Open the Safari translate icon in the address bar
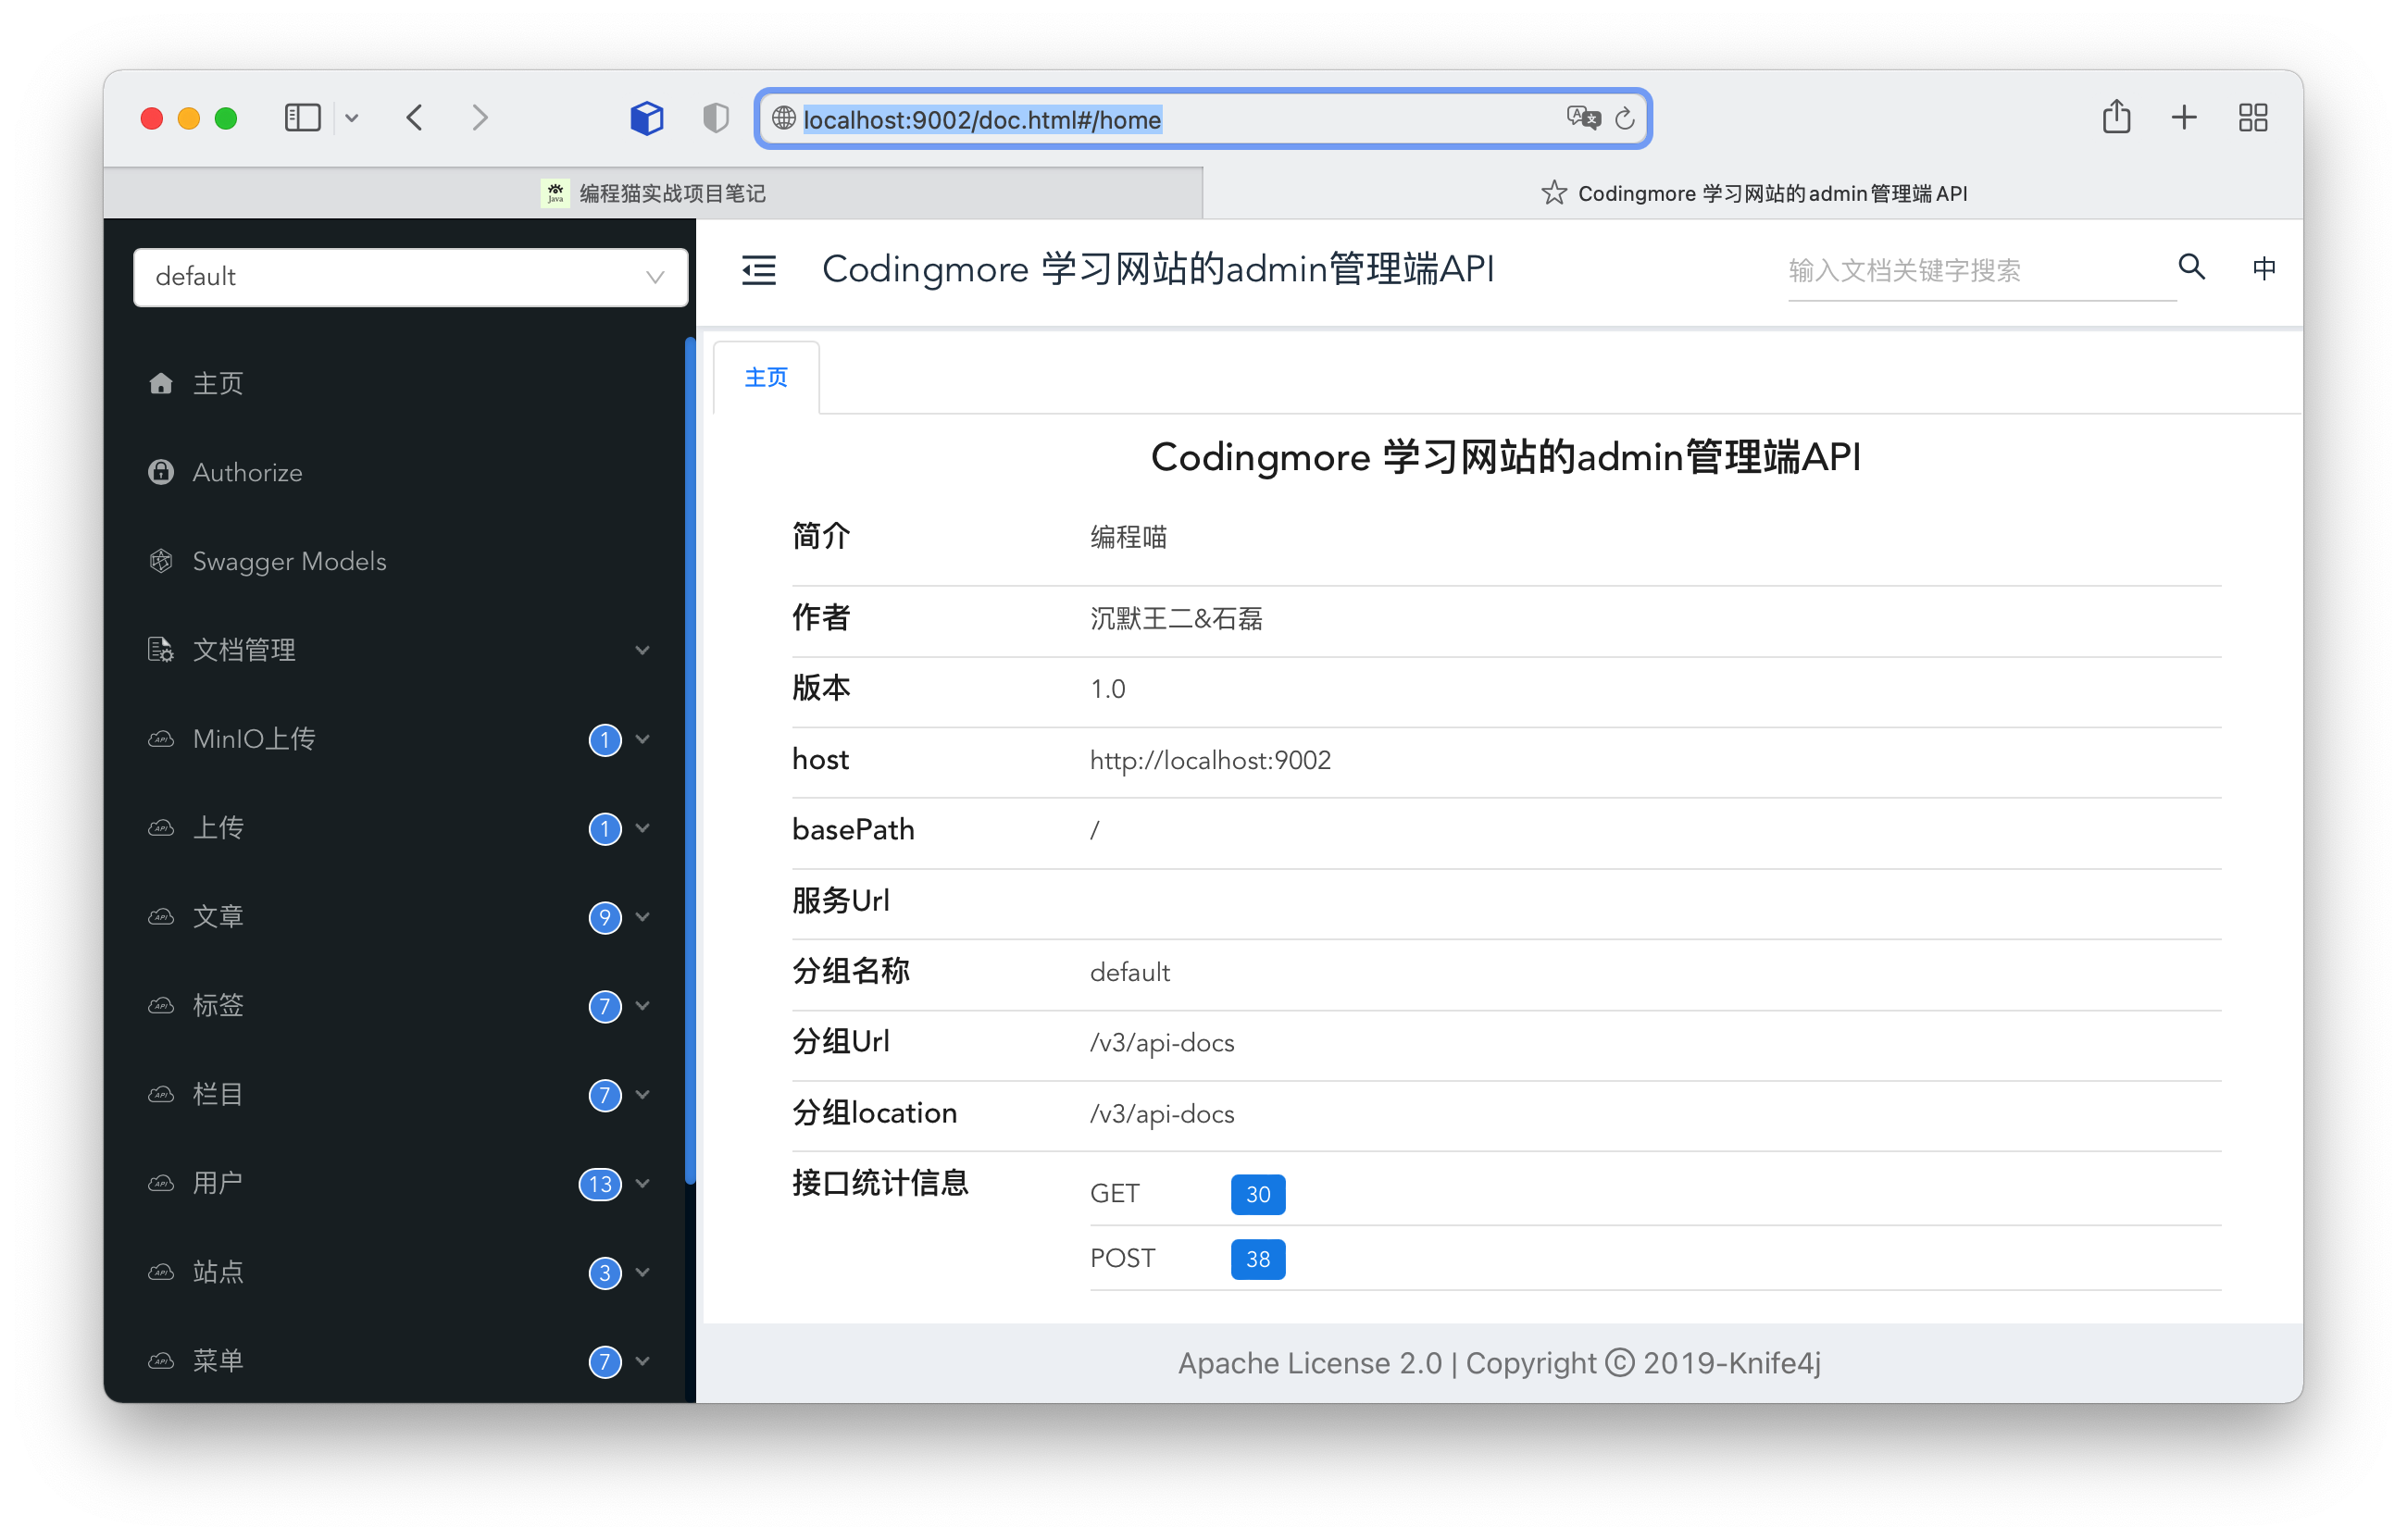The width and height of the screenshot is (2407, 1540). [1582, 118]
